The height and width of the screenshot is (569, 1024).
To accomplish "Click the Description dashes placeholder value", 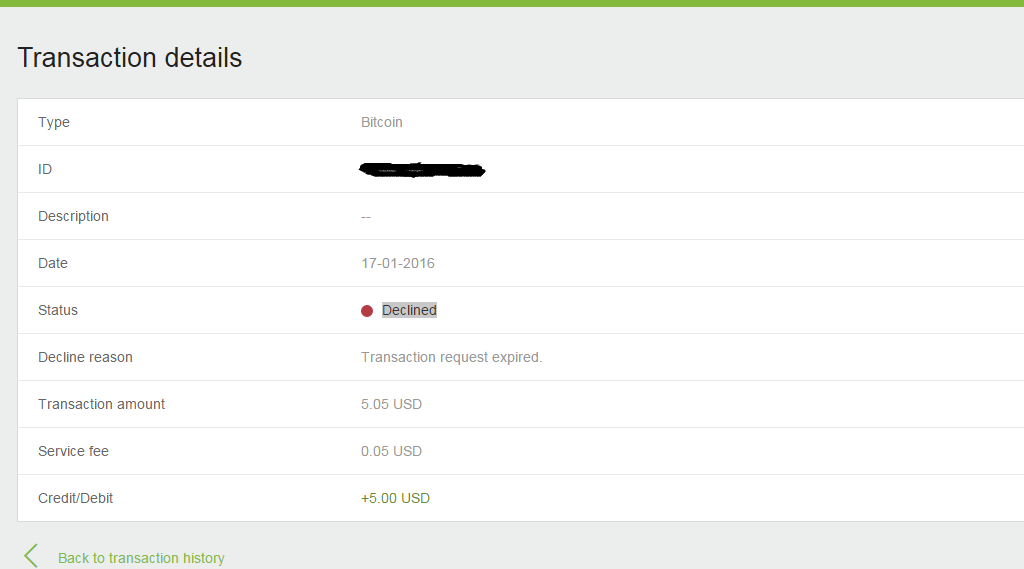I will point(366,217).
